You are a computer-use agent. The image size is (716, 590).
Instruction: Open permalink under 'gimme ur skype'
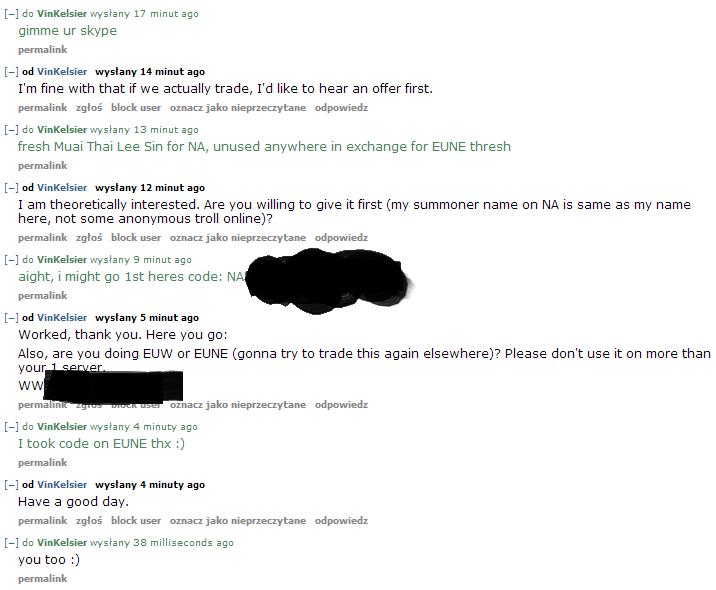tap(42, 50)
